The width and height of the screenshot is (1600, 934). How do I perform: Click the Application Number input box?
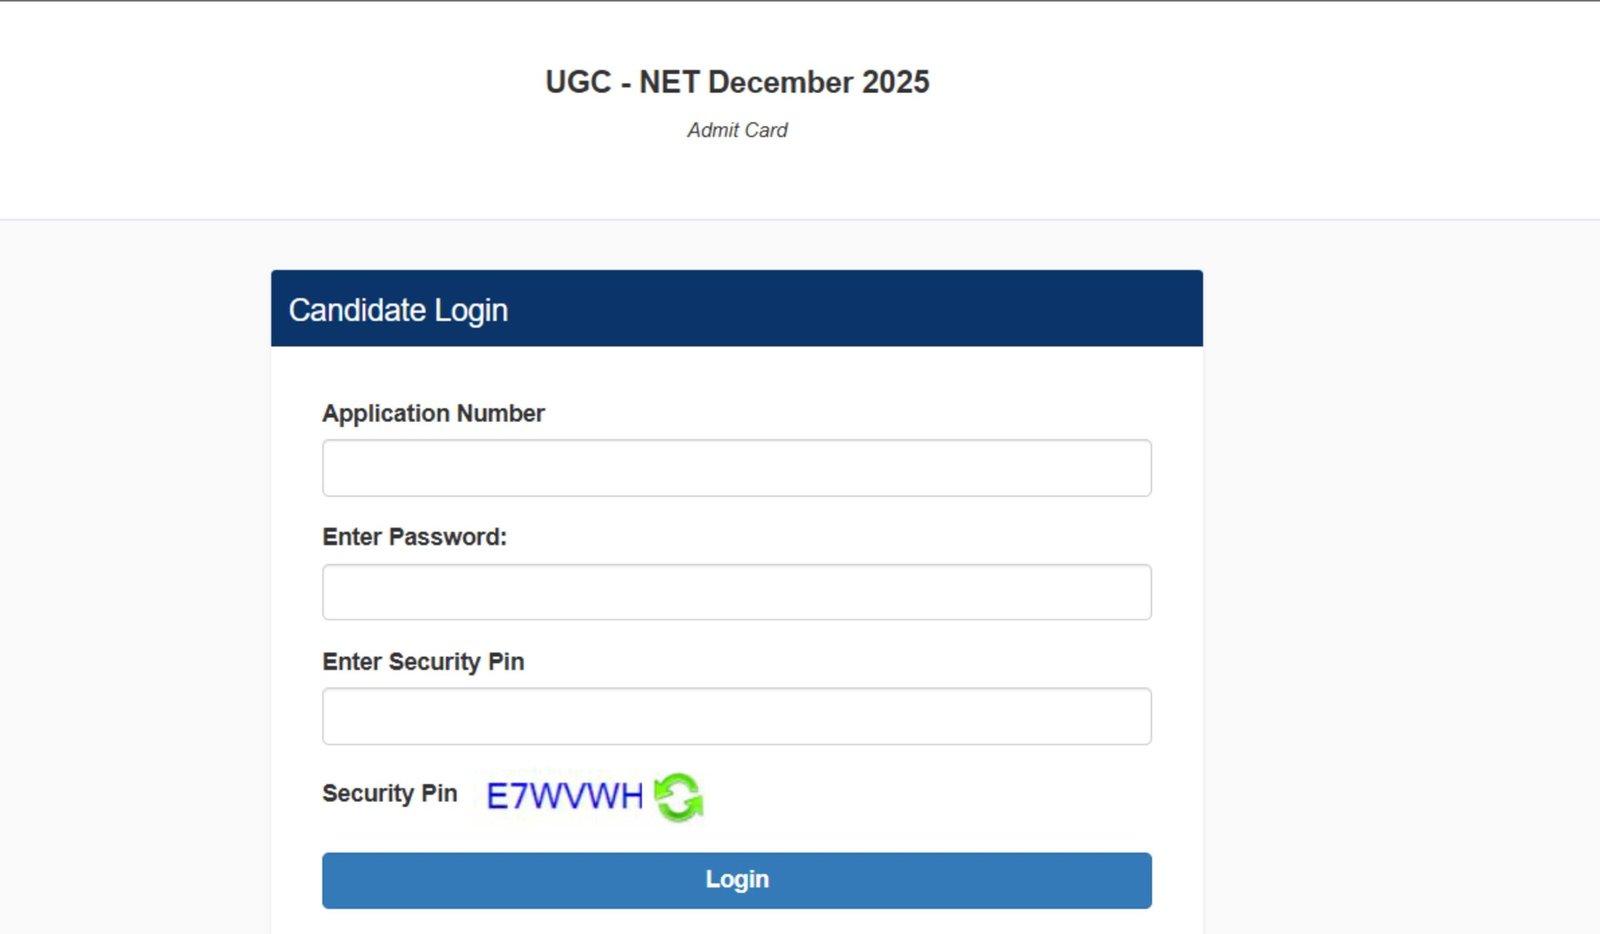[736, 467]
